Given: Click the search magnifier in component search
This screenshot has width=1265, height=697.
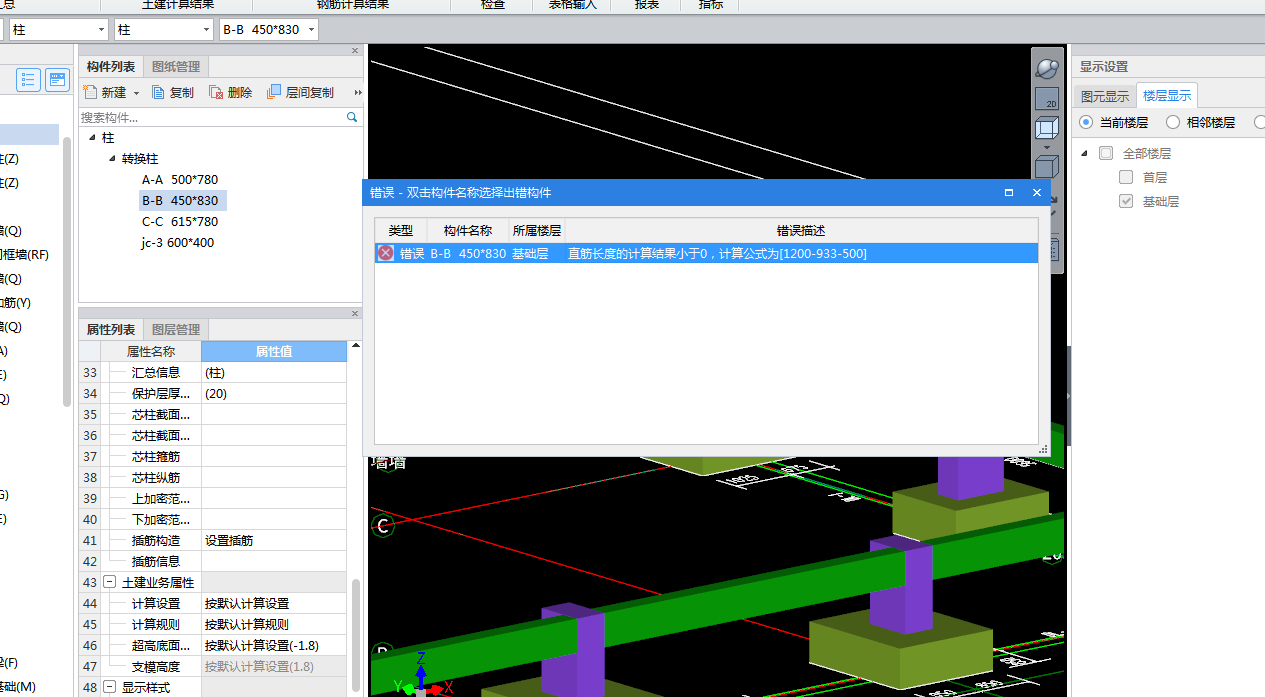Looking at the screenshot, I should pyautogui.click(x=352, y=117).
